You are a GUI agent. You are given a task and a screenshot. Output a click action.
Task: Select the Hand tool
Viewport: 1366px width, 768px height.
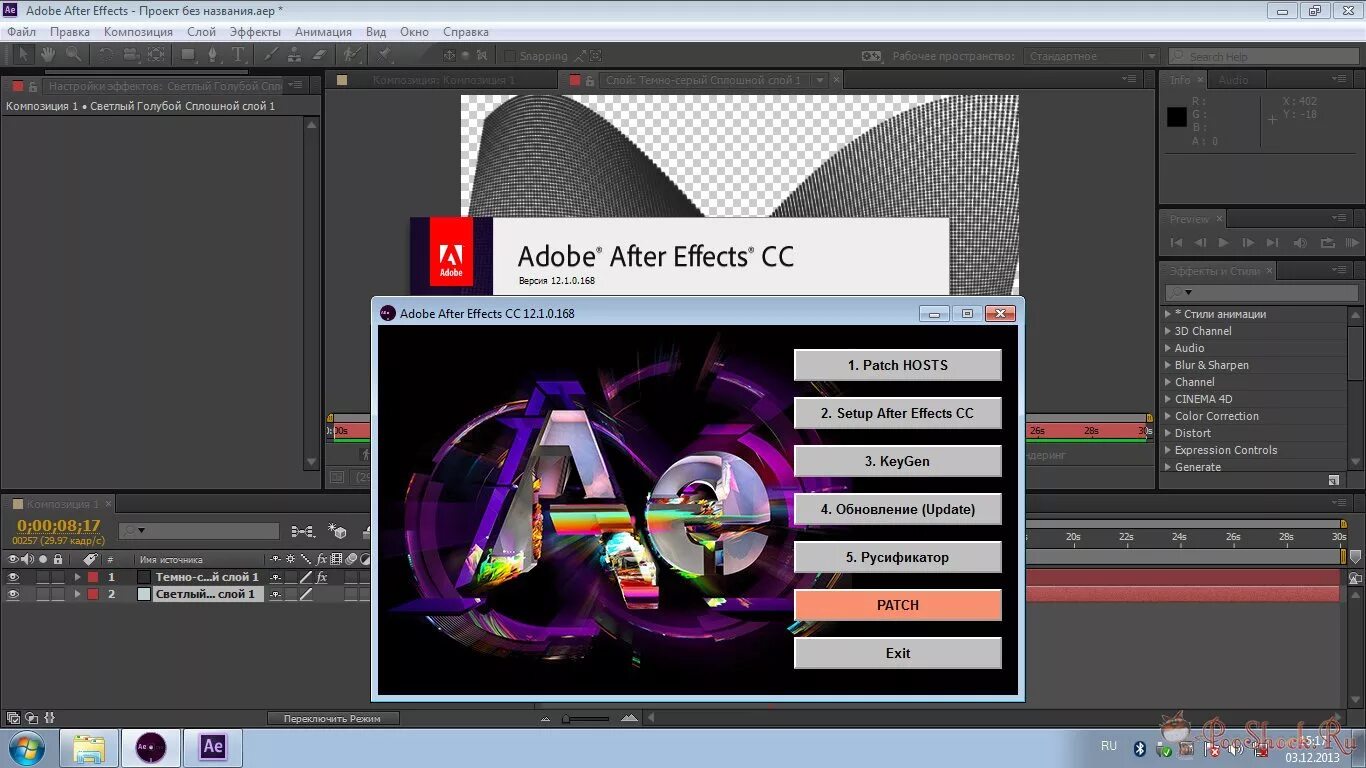point(48,55)
